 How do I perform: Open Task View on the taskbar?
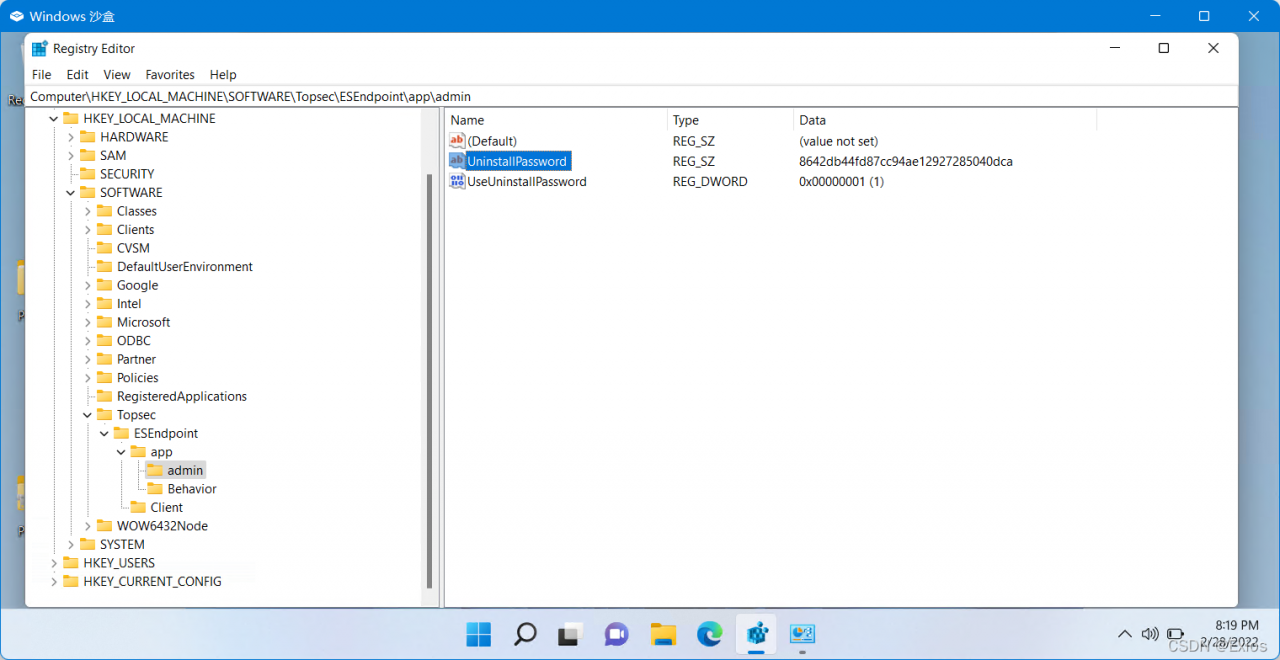coord(571,633)
